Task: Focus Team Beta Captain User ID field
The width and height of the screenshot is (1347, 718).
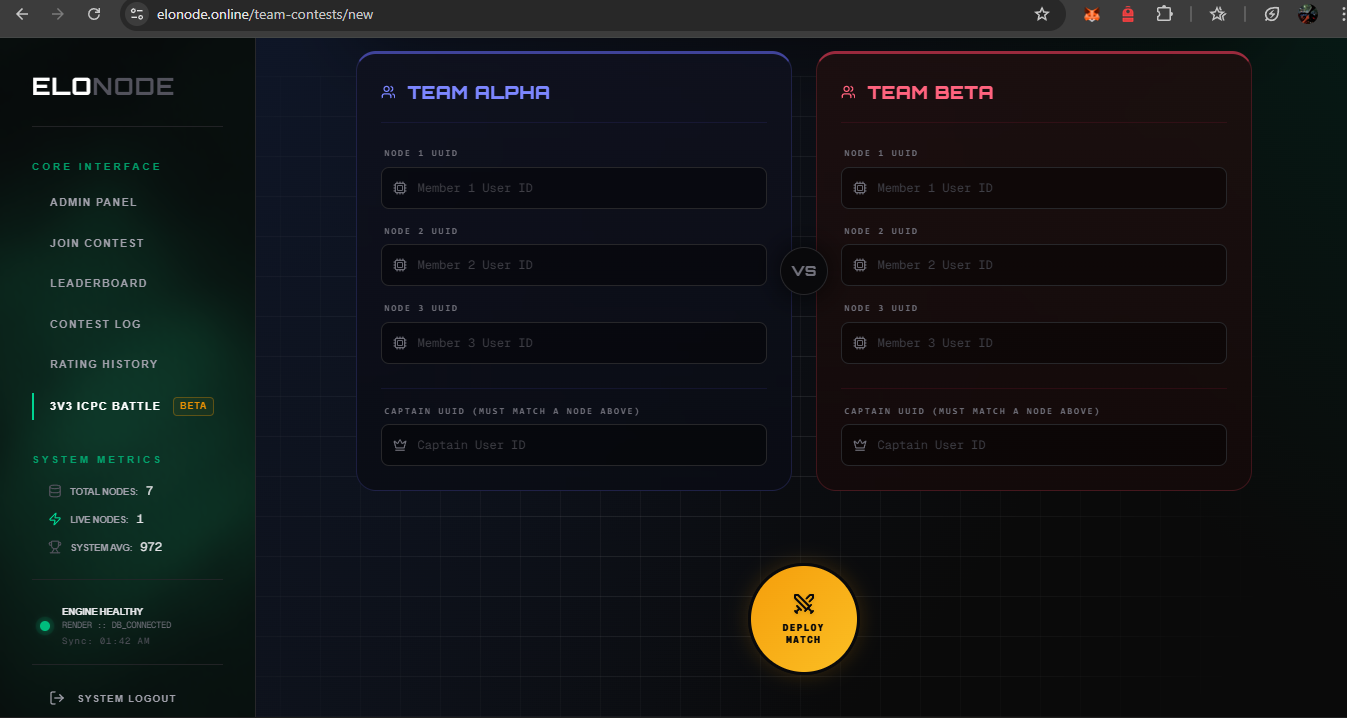Action: [1034, 445]
